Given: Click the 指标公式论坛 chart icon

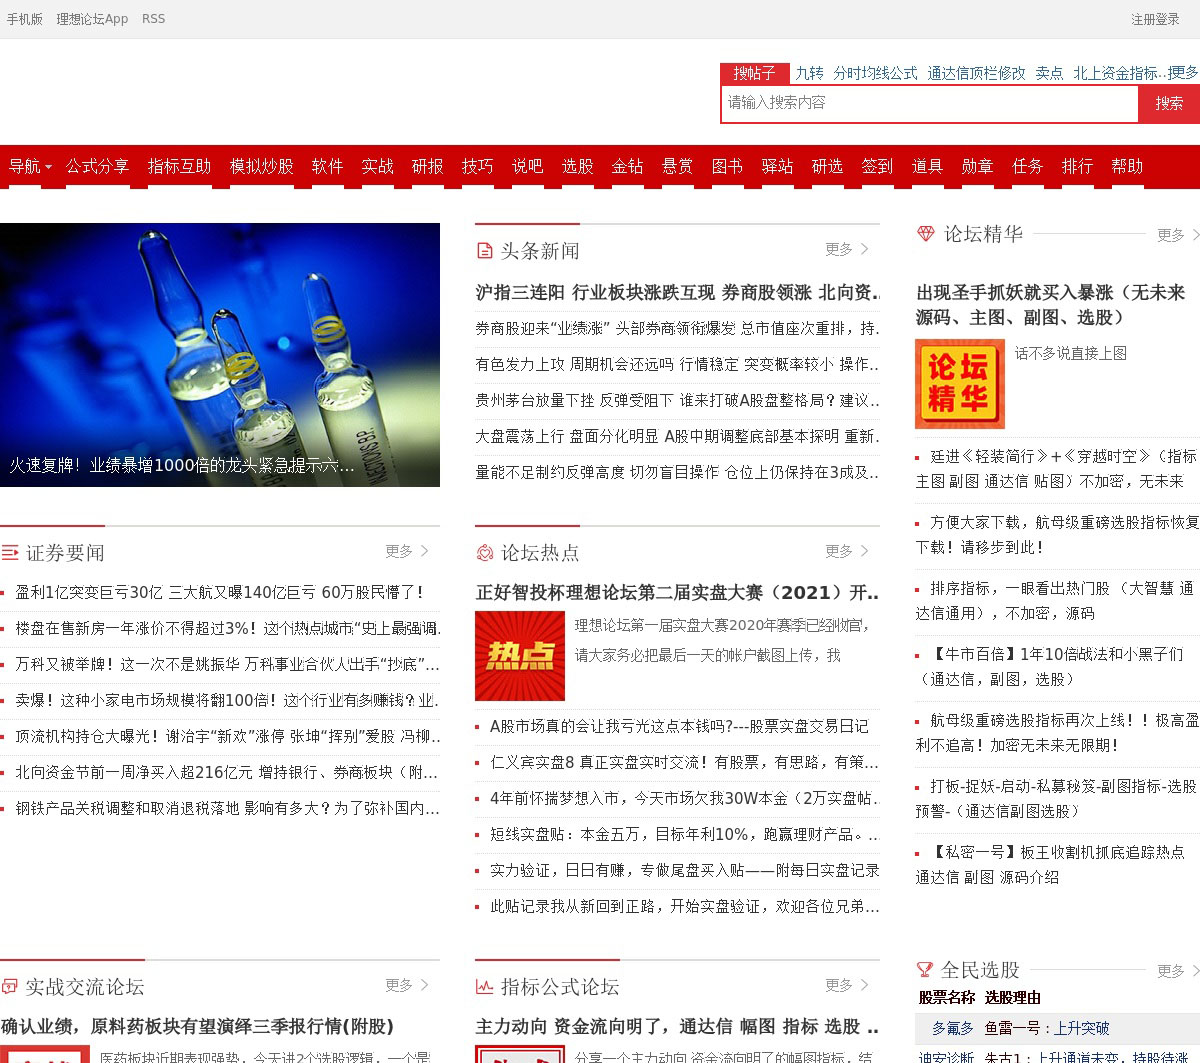Looking at the screenshot, I should point(485,986).
